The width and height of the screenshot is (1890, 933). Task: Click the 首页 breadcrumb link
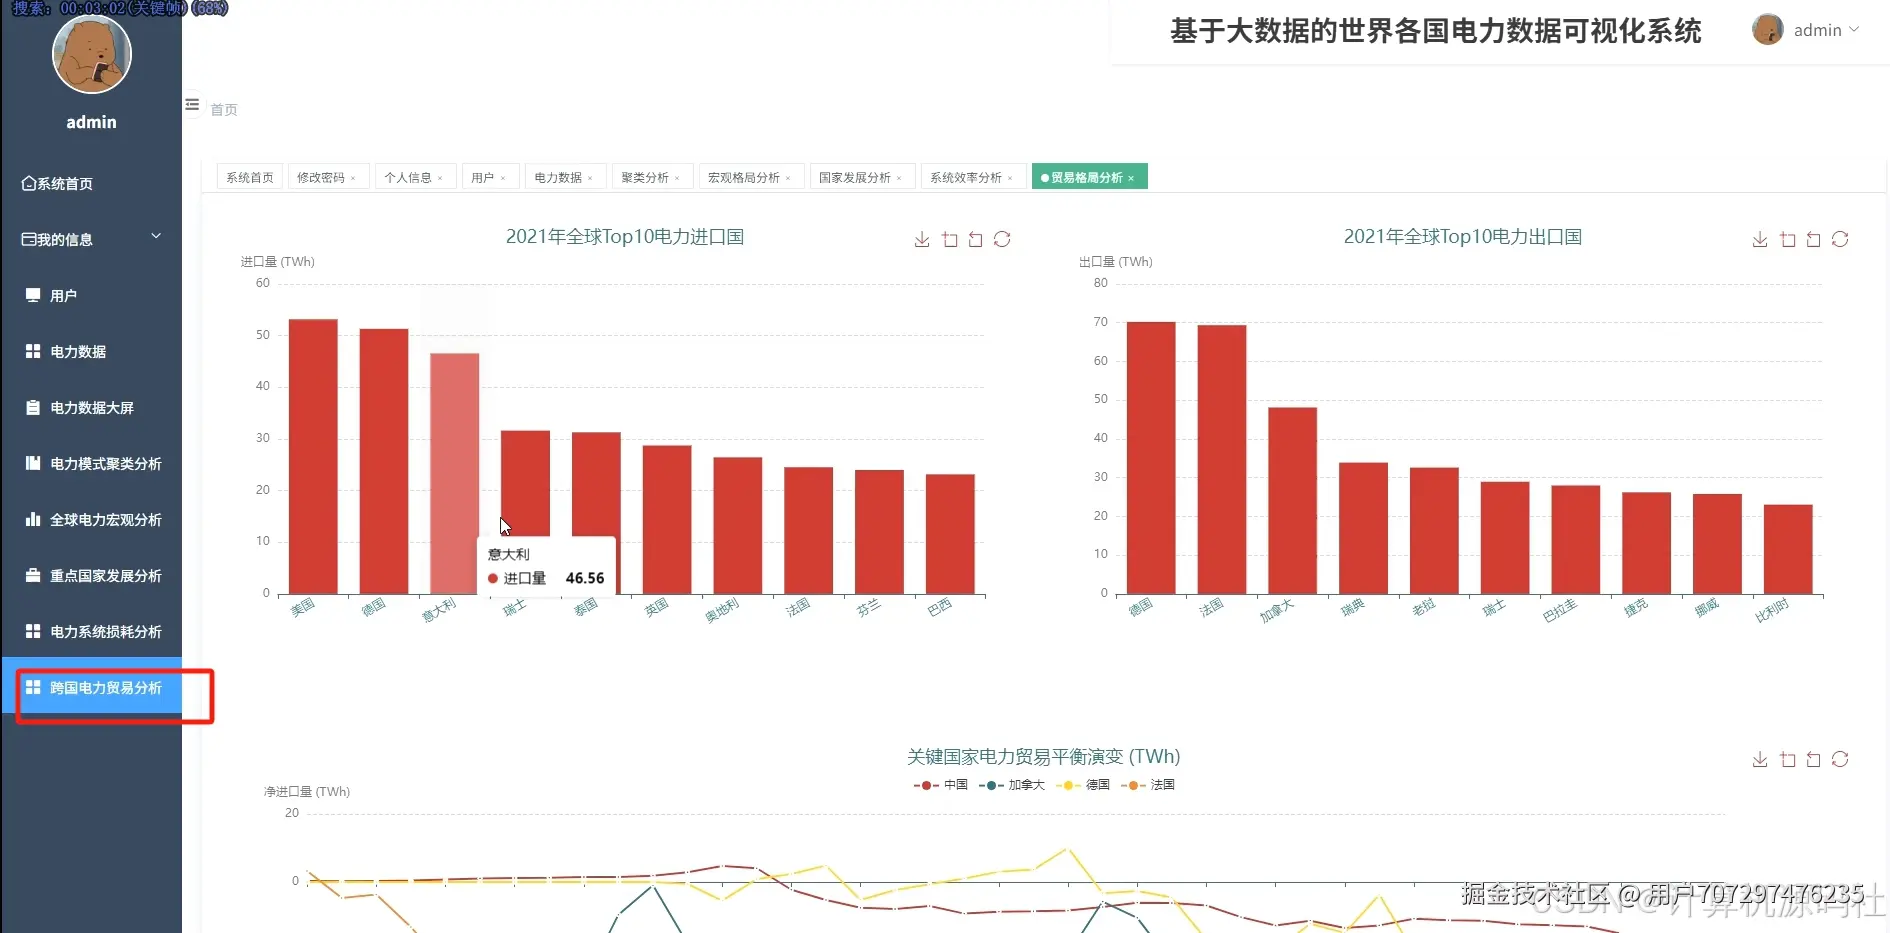222,110
